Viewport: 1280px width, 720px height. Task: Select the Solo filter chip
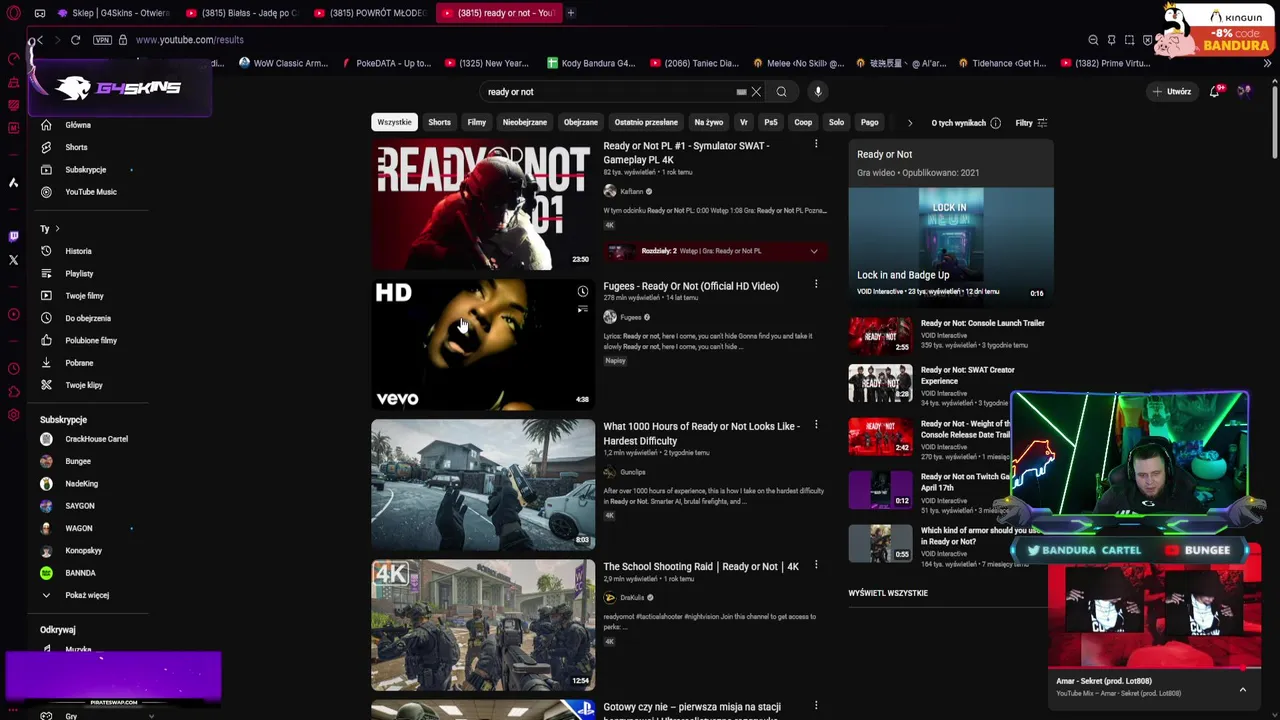coord(836,122)
